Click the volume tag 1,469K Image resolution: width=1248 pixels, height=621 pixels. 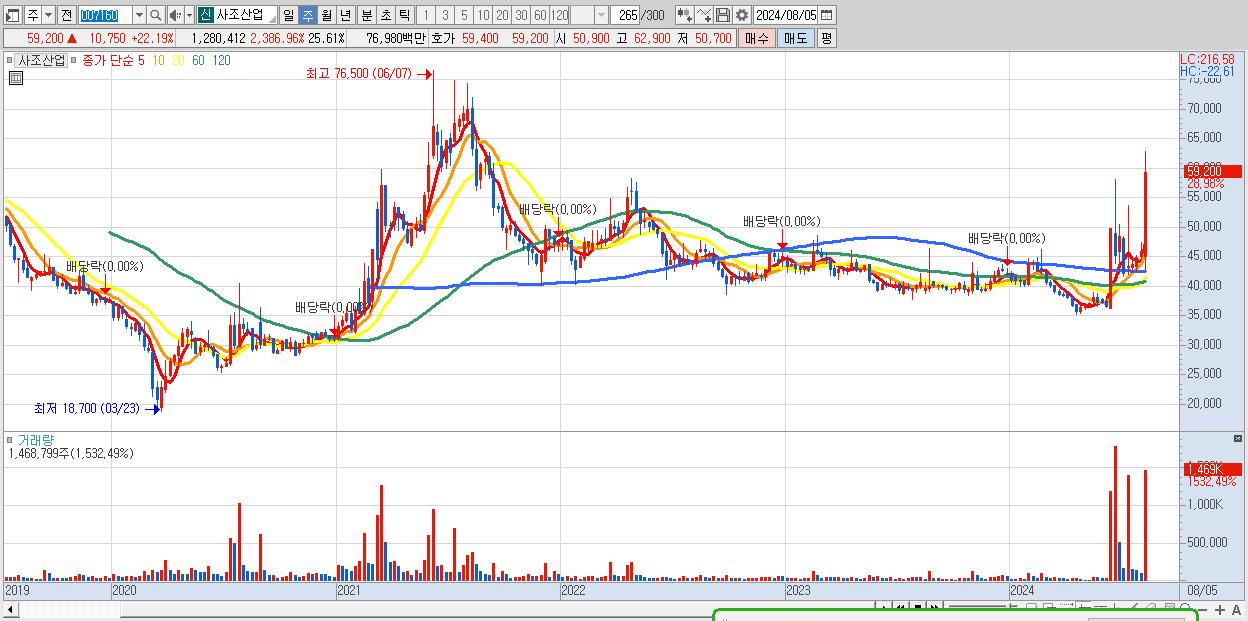click(x=1212, y=469)
